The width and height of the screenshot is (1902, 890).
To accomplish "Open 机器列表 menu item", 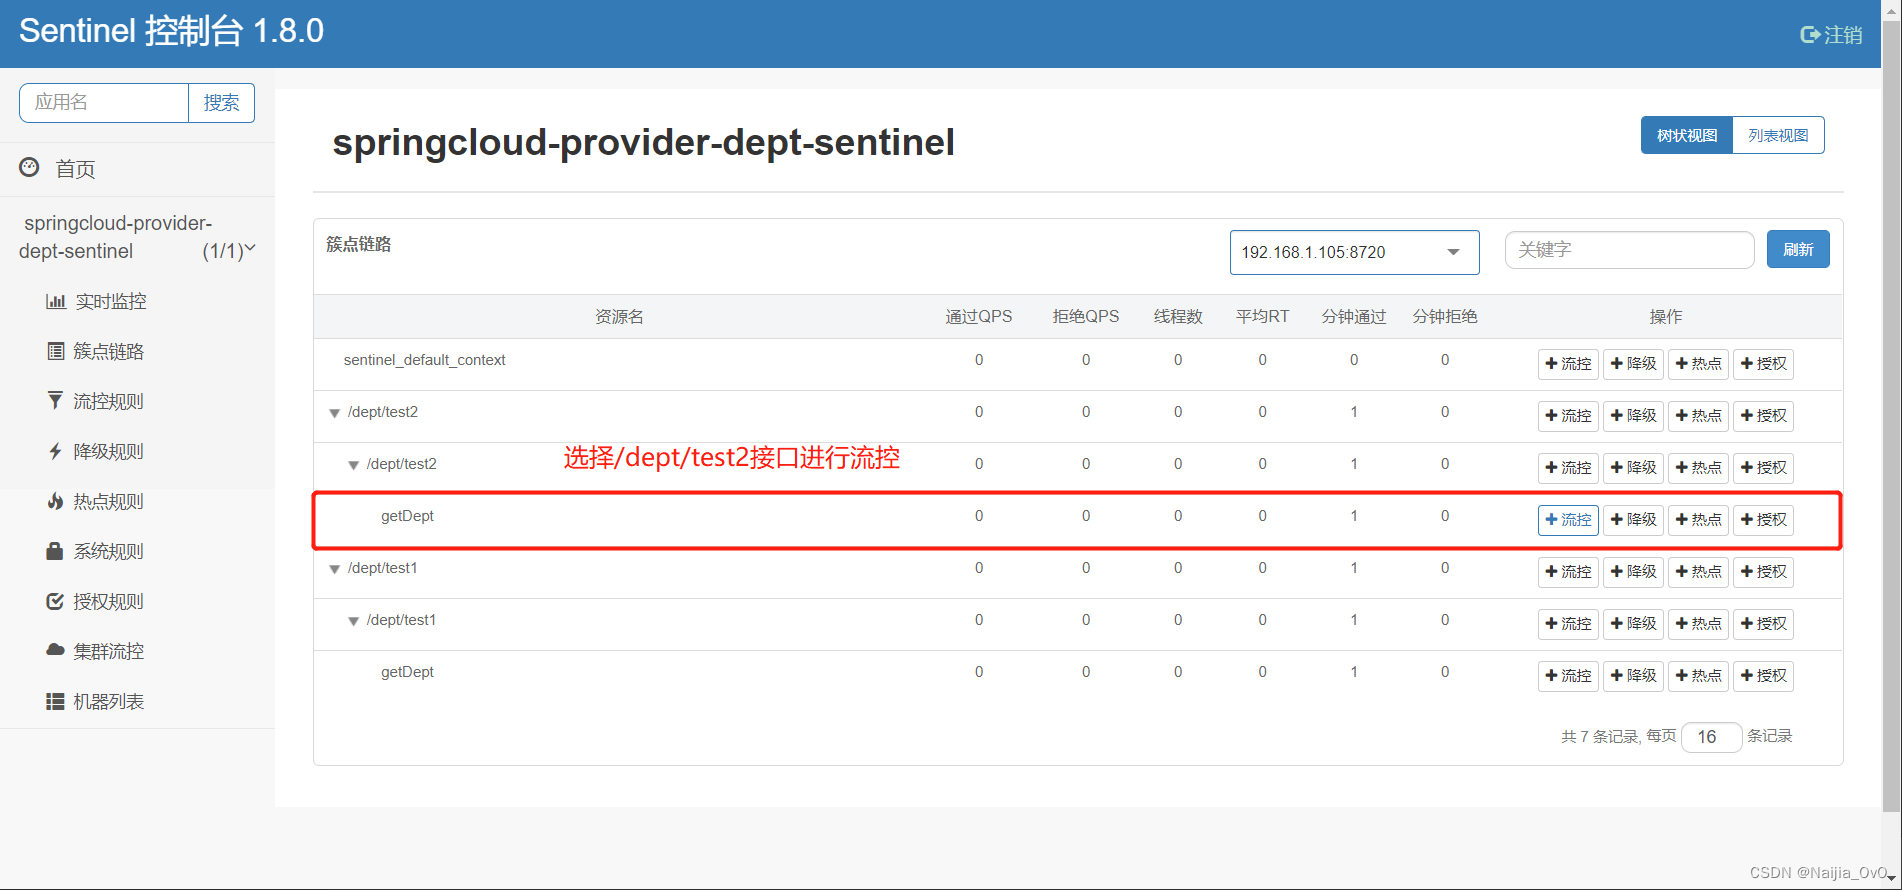I will click(x=108, y=701).
